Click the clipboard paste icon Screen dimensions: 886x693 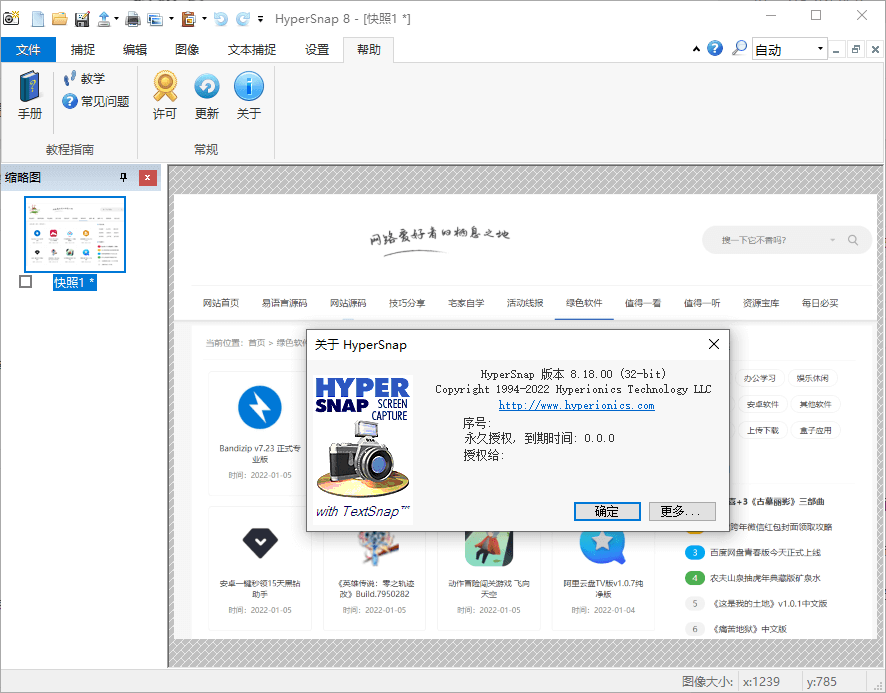coord(188,19)
